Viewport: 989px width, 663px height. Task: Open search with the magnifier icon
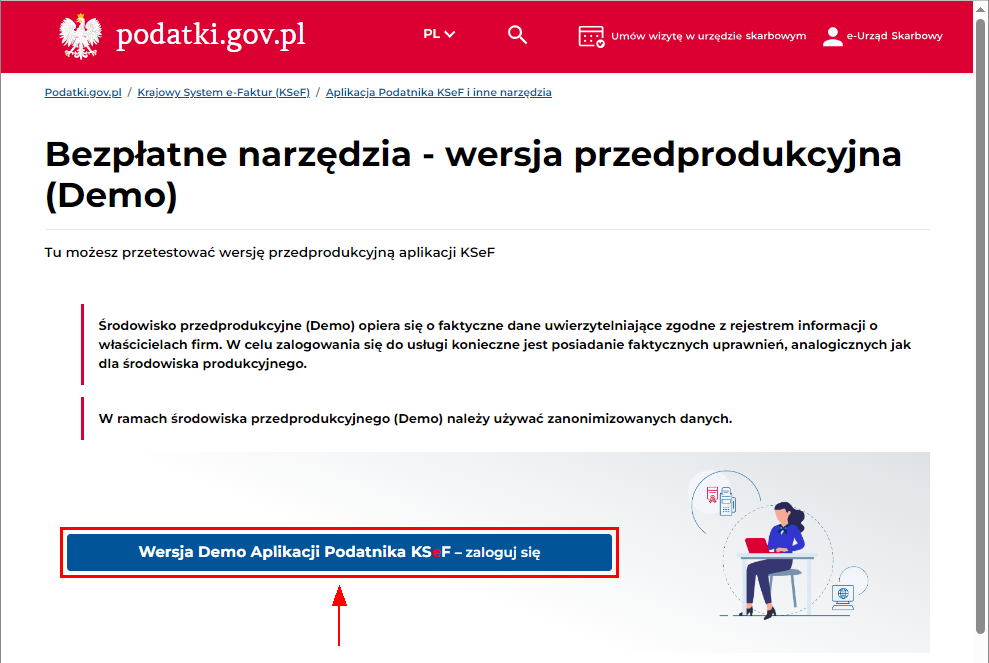click(517, 35)
